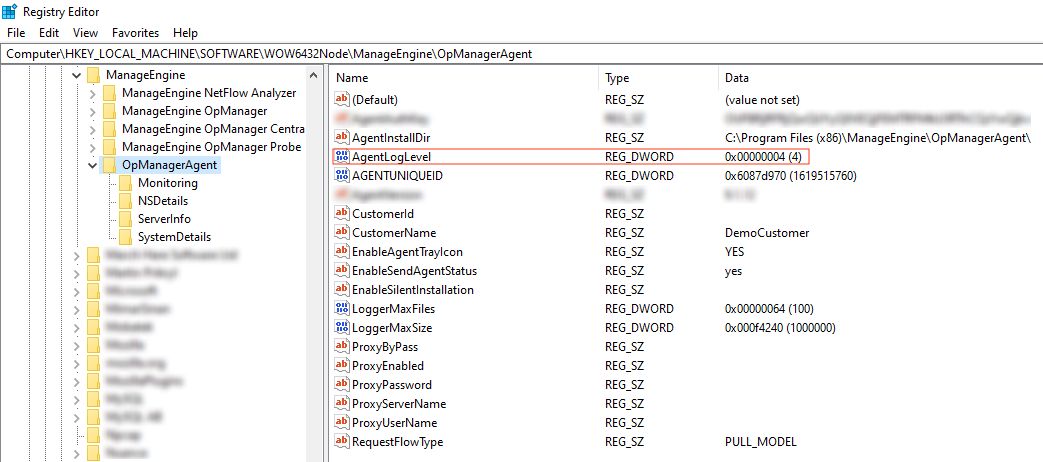Click string icon of EnableSilentInstallation value
1043x462 pixels.
coord(342,290)
